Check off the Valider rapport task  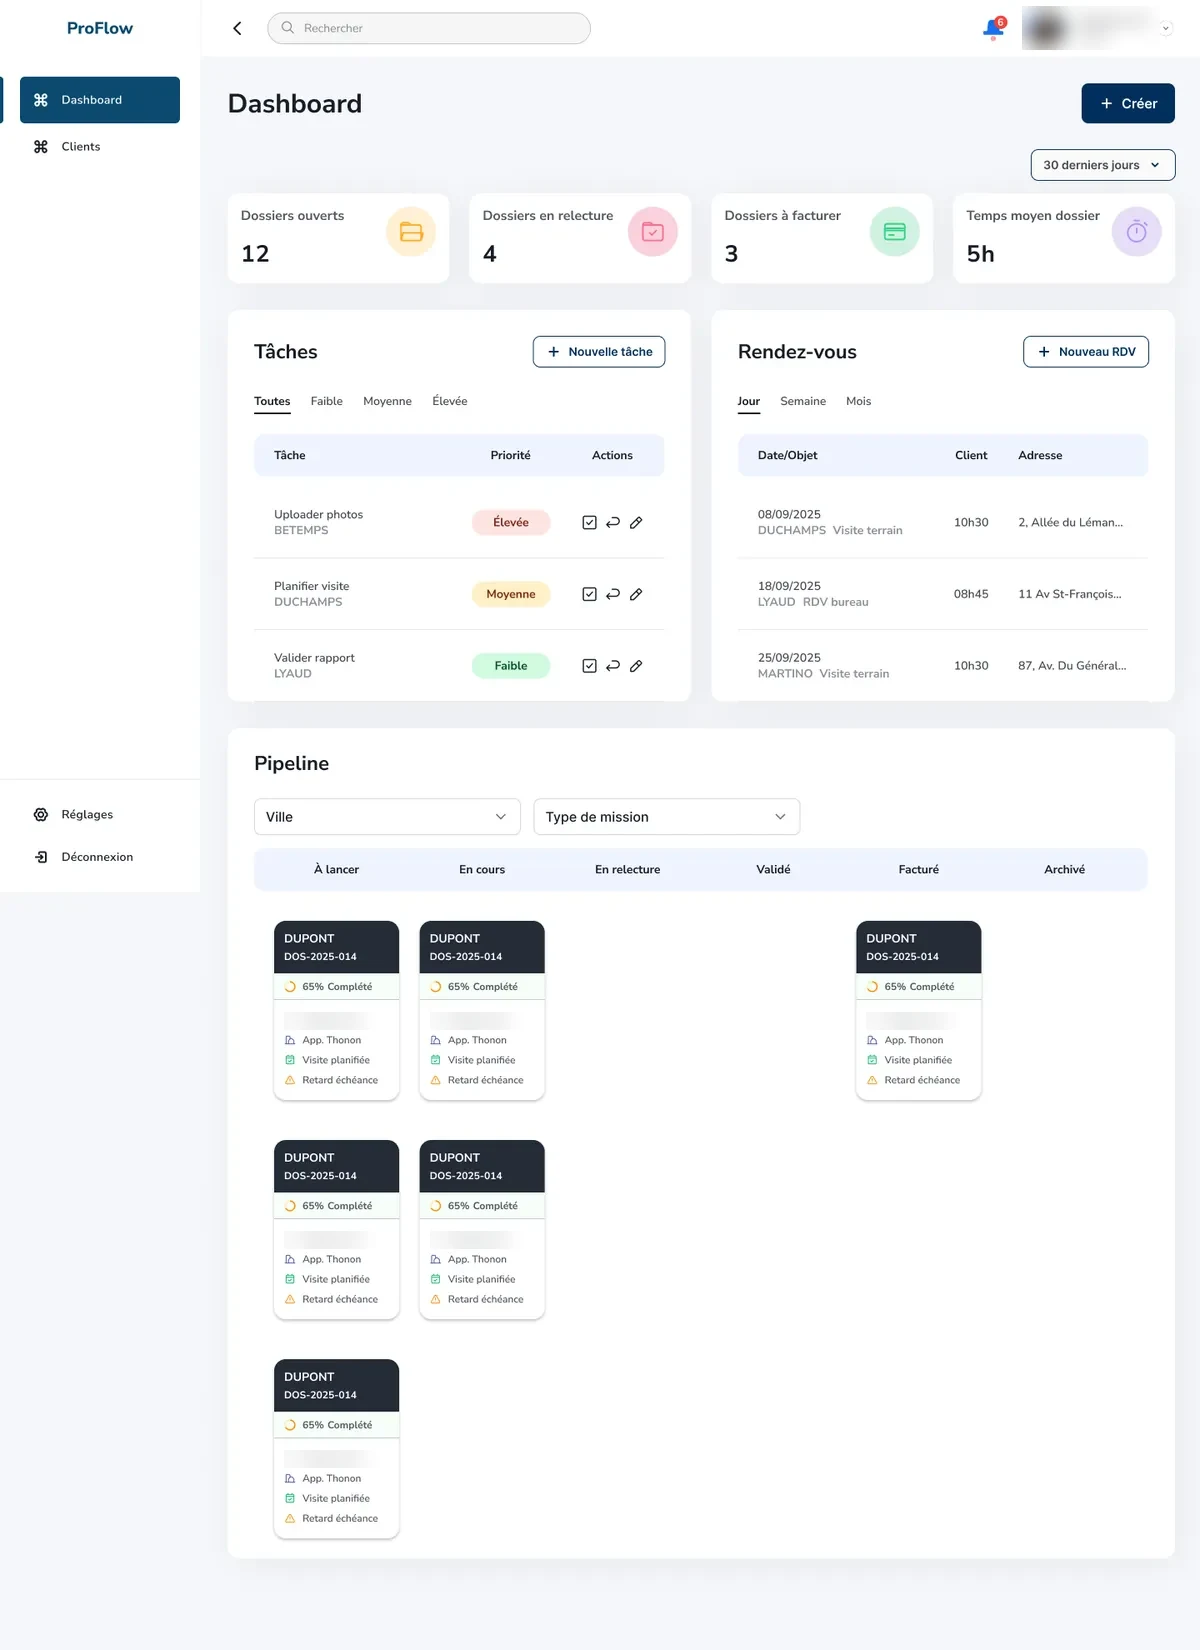click(x=589, y=666)
